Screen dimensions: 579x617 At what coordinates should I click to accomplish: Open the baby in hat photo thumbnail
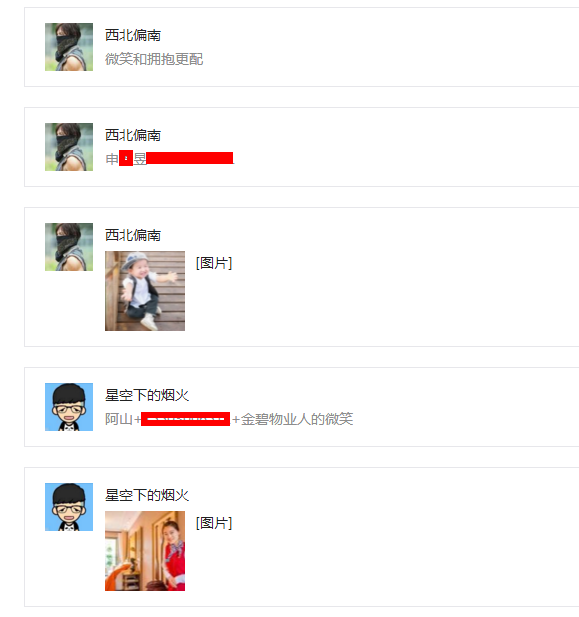(145, 291)
